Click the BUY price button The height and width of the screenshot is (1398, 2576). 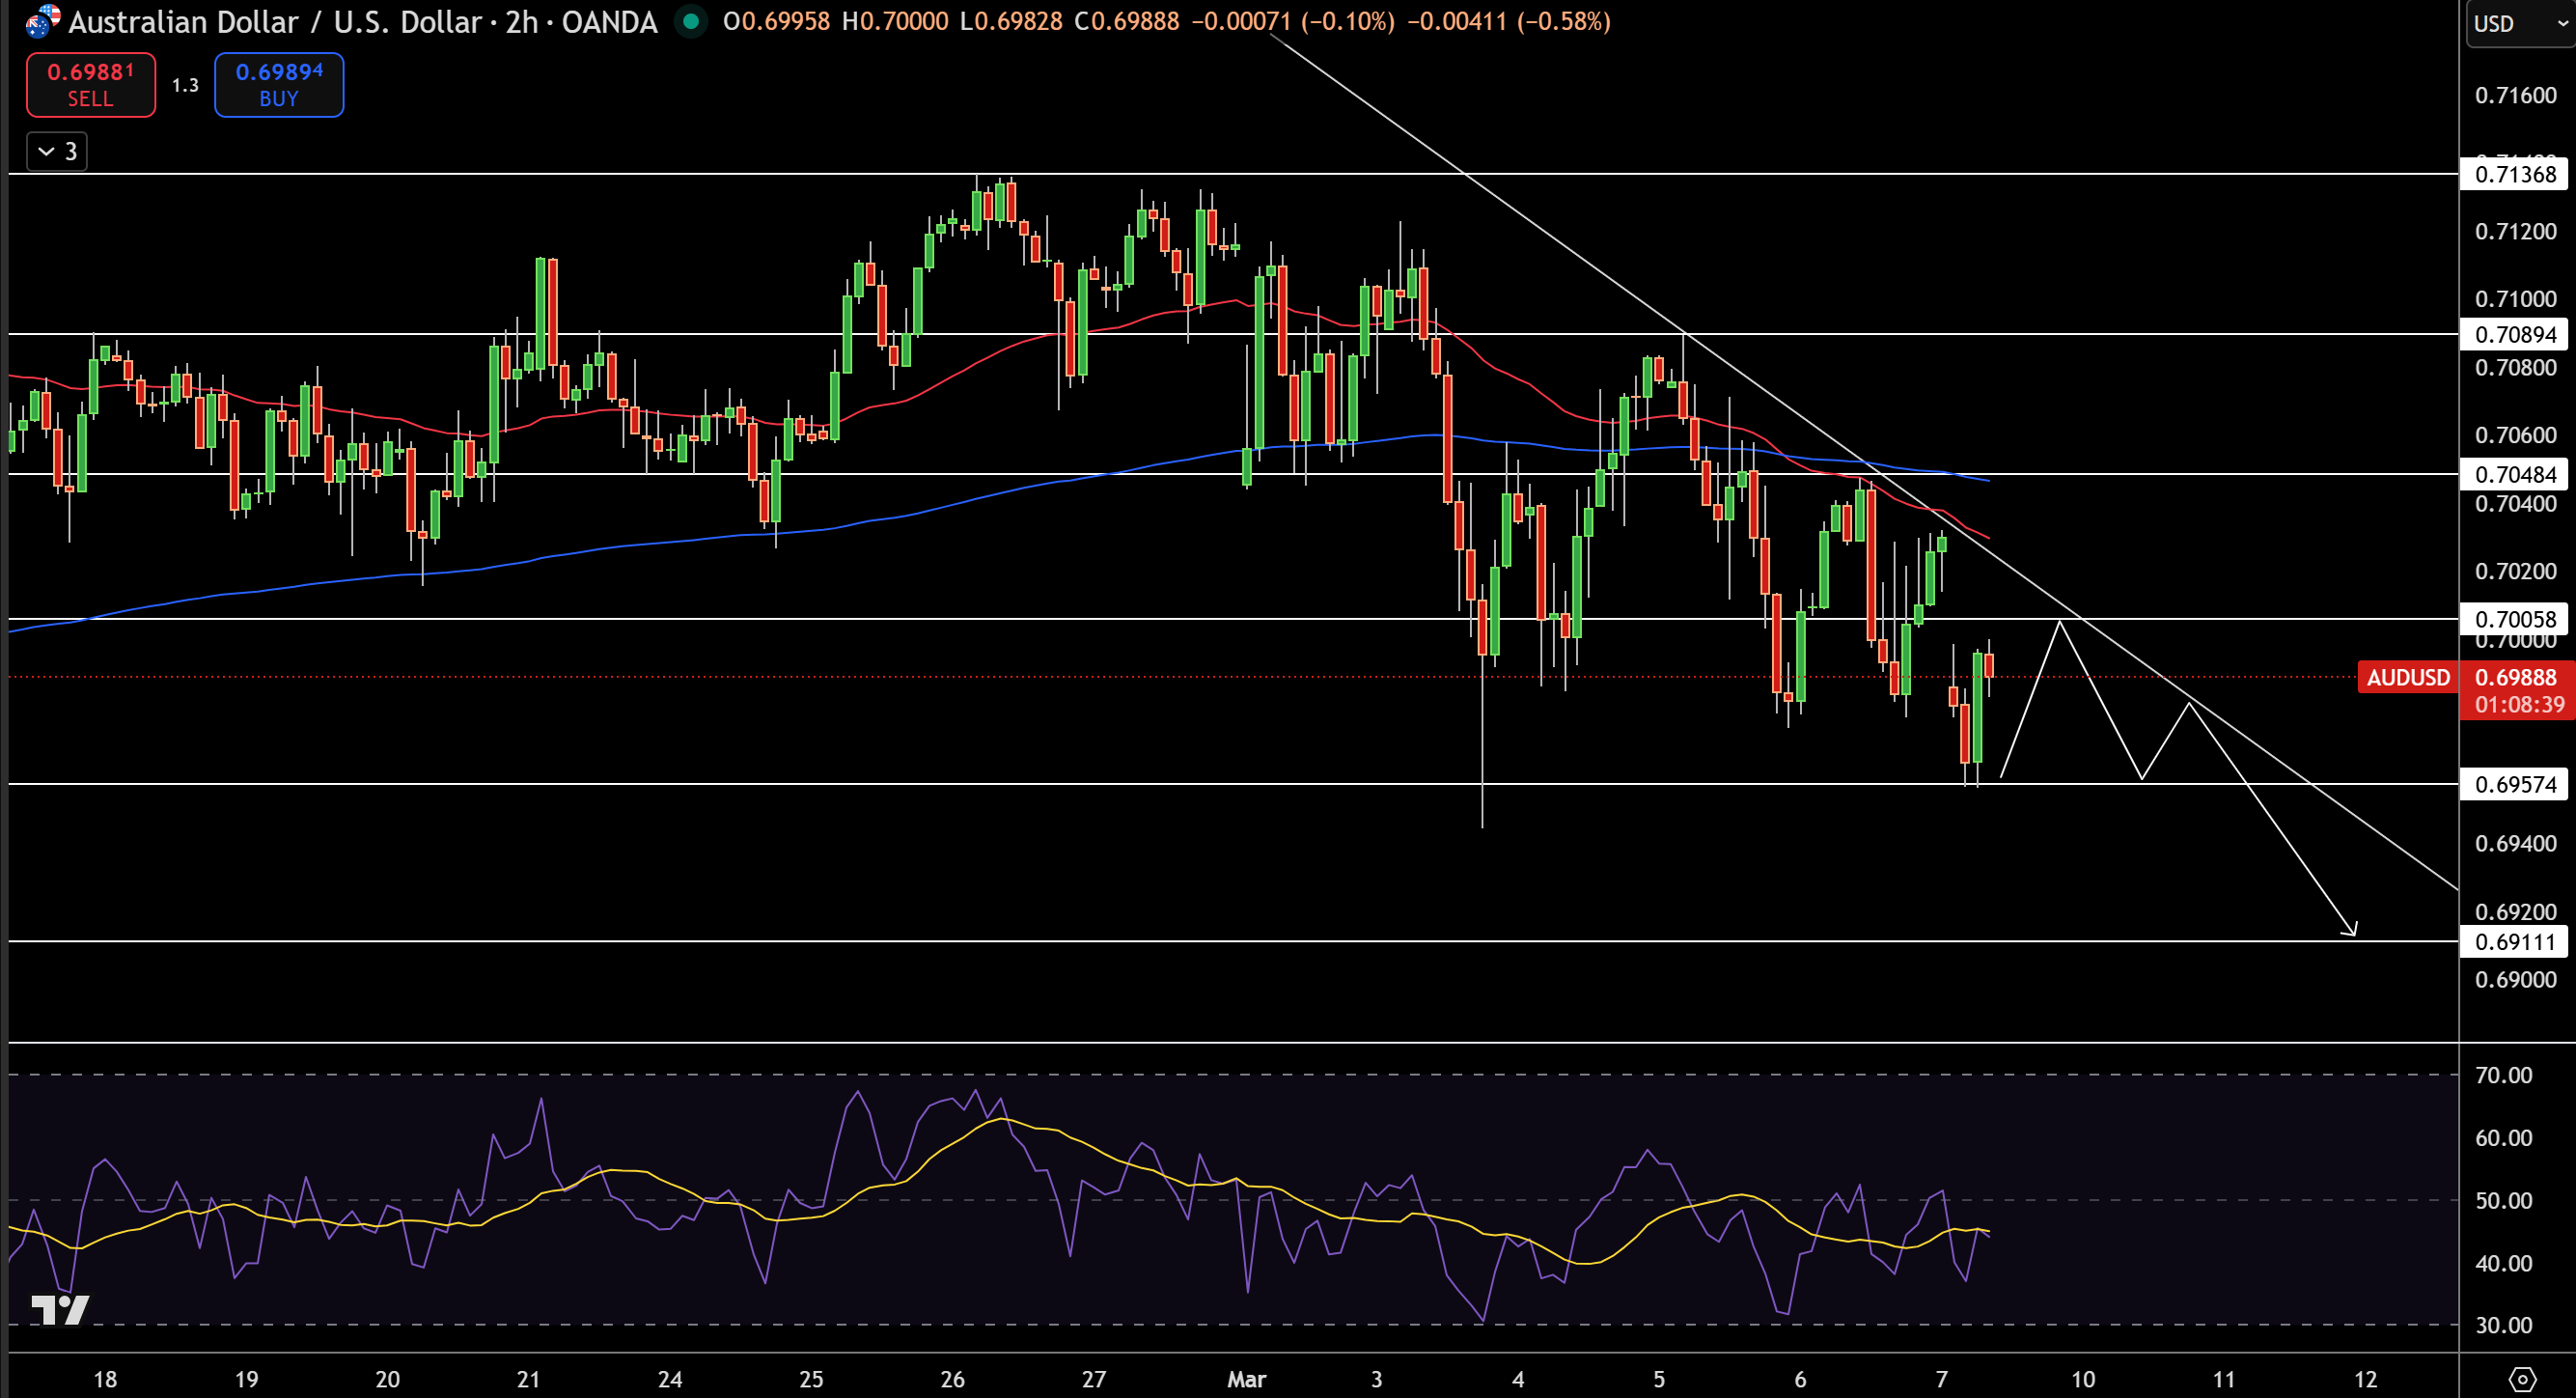[x=279, y=85]
